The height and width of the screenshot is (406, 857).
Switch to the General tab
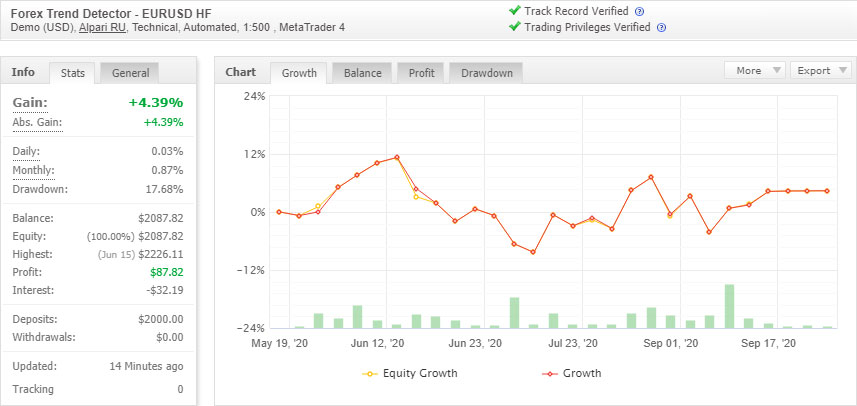click(x=130, y=73)
